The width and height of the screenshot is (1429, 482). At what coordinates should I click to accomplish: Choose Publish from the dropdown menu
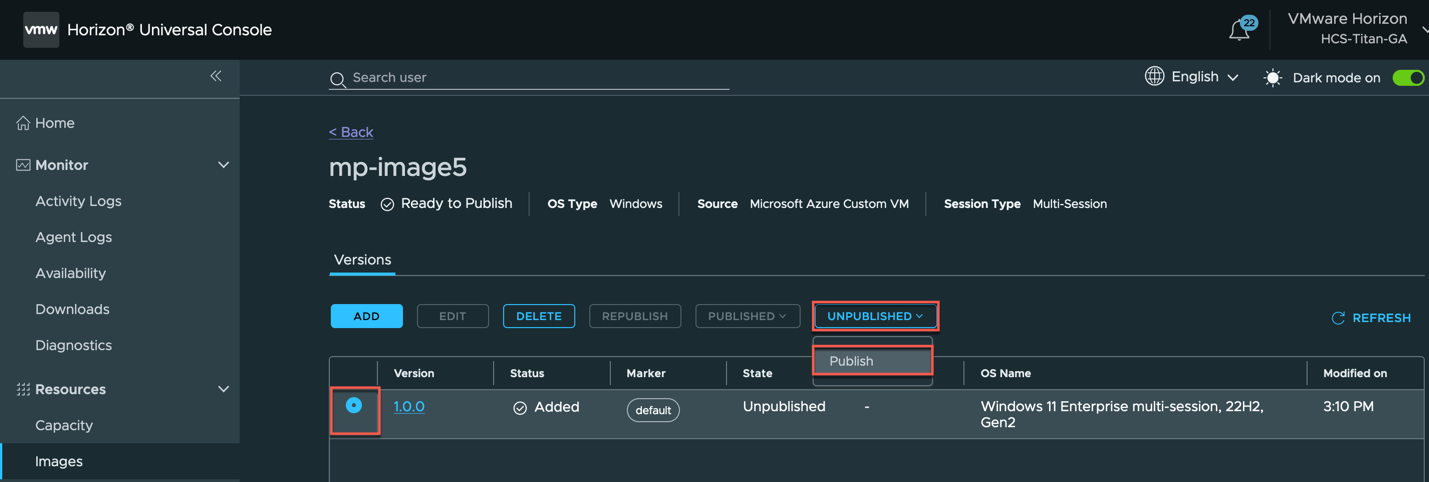tap(873, 361)
